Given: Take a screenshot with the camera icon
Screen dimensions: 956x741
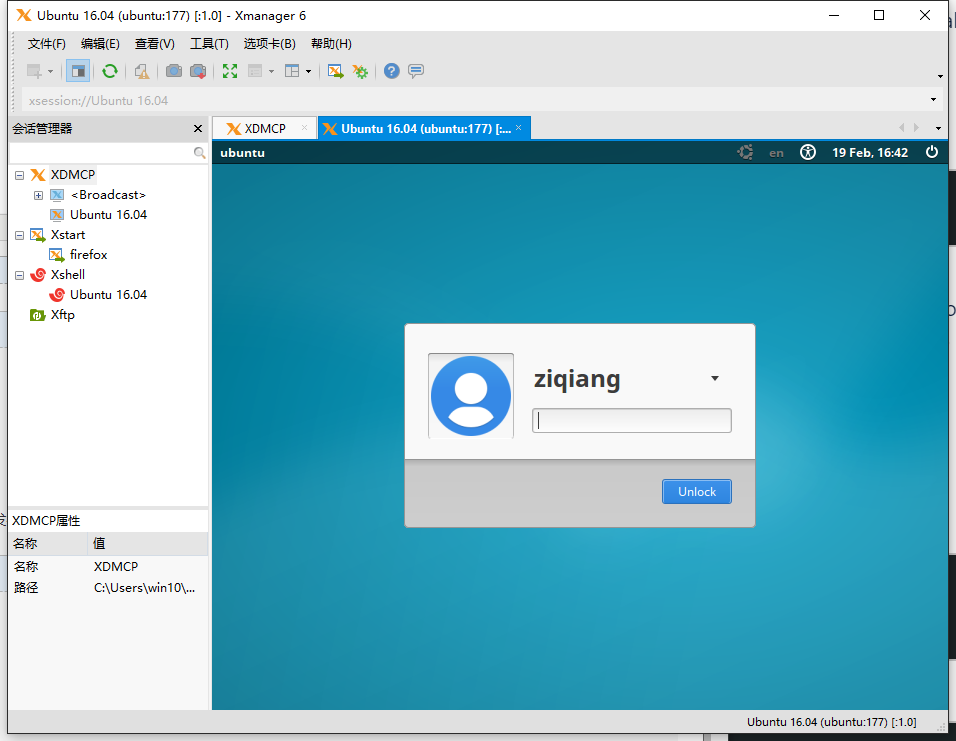Looking at the screenshot, I should [175, 71].
